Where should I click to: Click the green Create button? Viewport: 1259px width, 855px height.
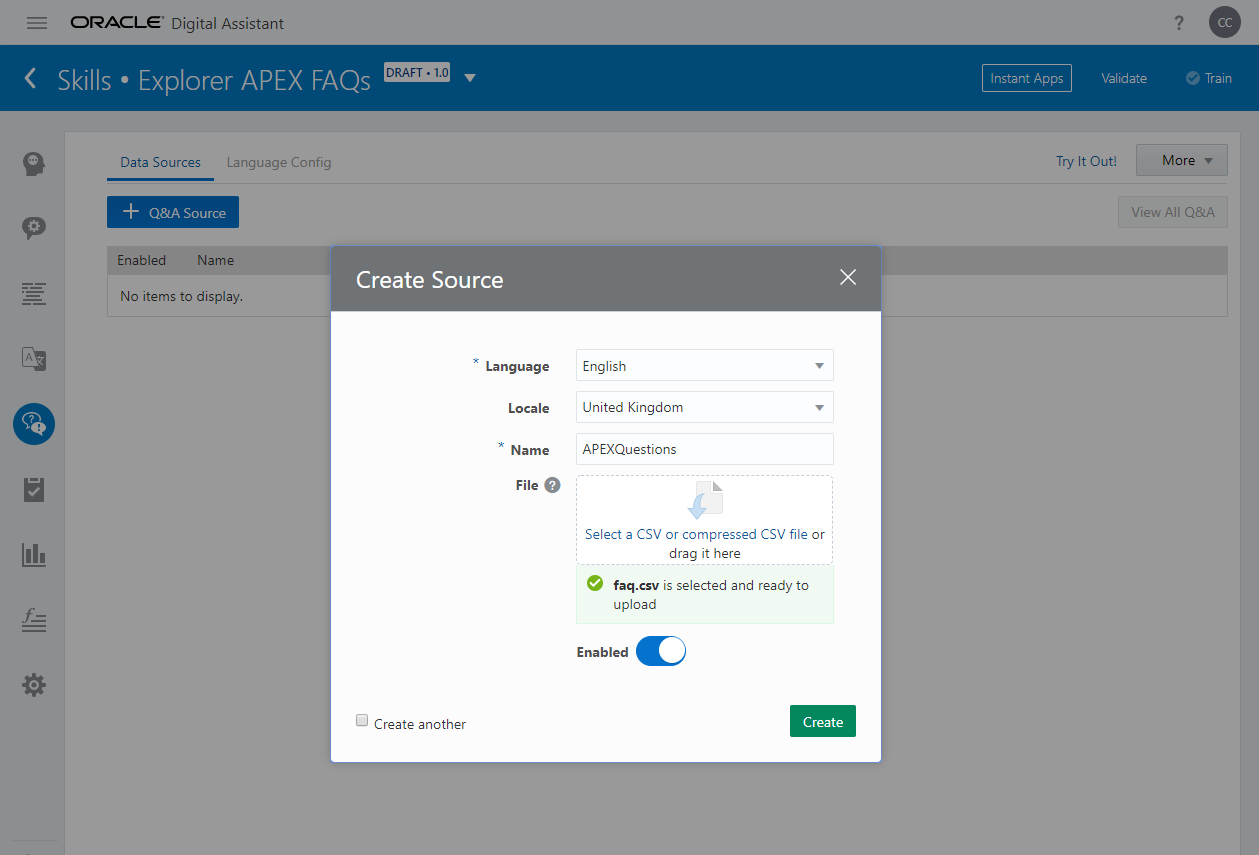tap(823, 722)
